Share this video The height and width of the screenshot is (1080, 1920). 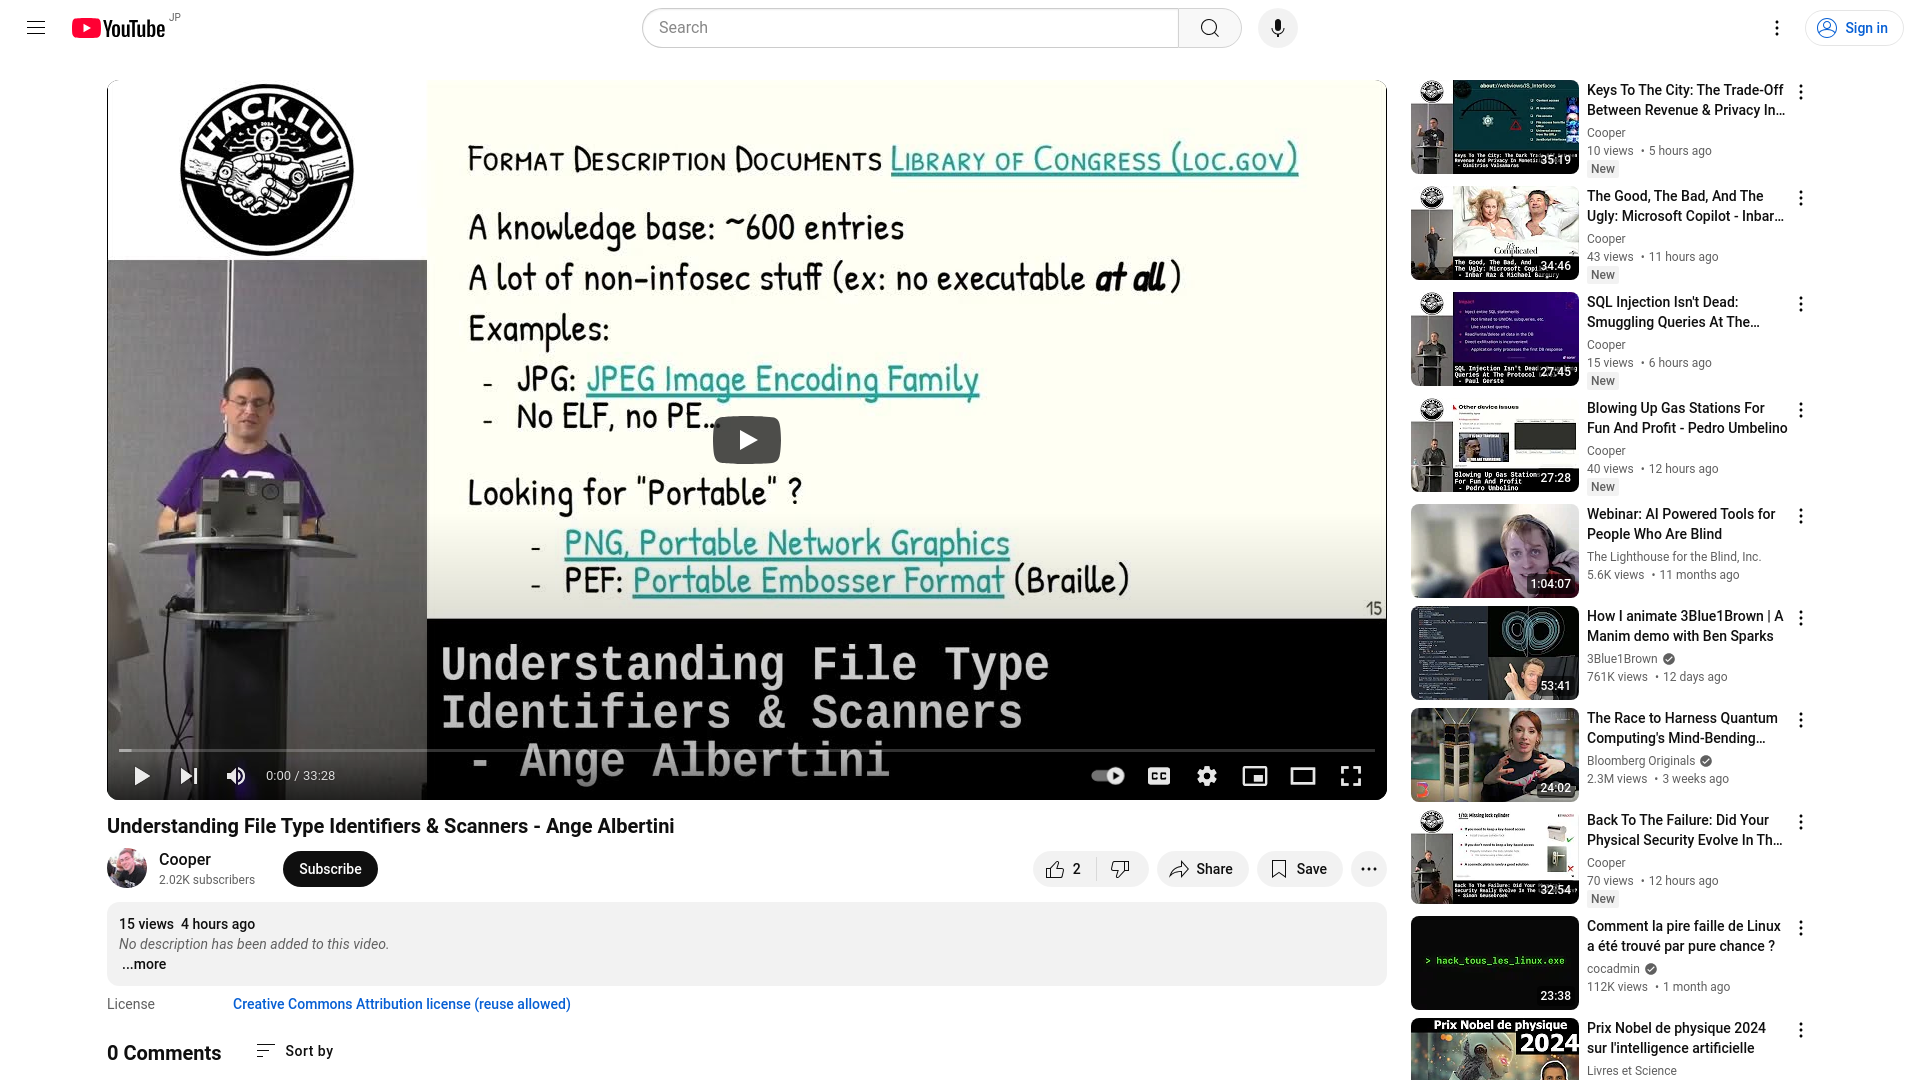pos(1202,869)
